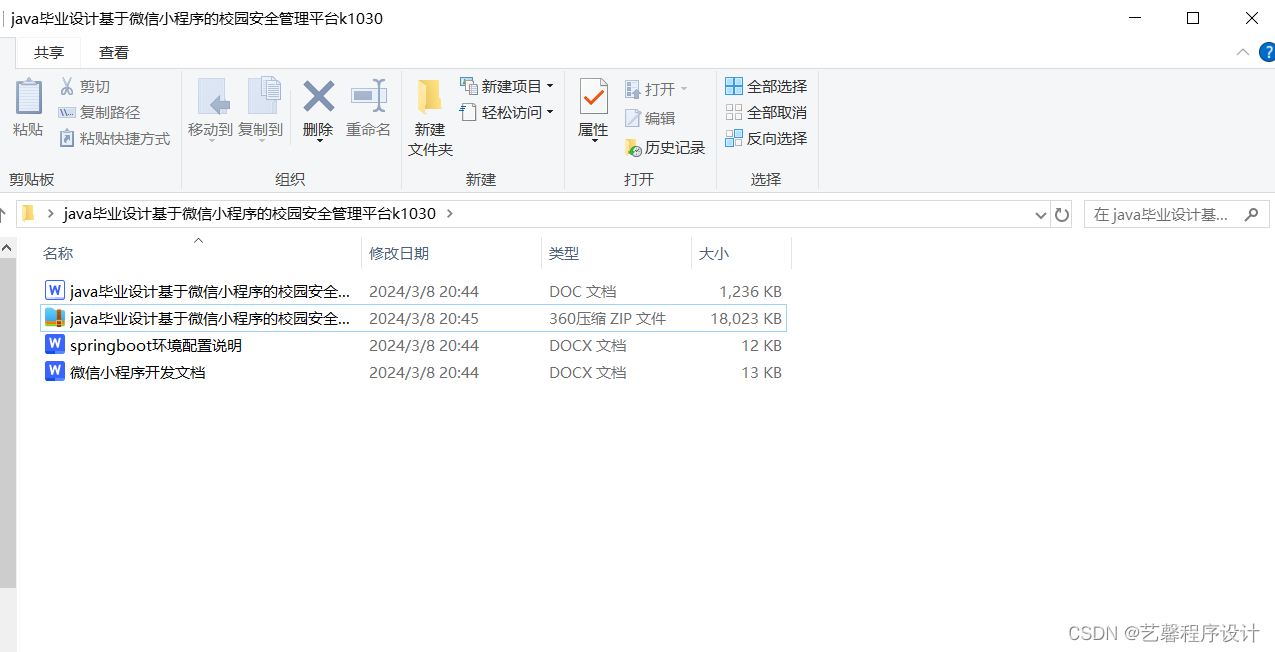Click the red X Delete (删除) icon
The height and width of the screenshot is (652, 1275).
(x=318, y=97)
